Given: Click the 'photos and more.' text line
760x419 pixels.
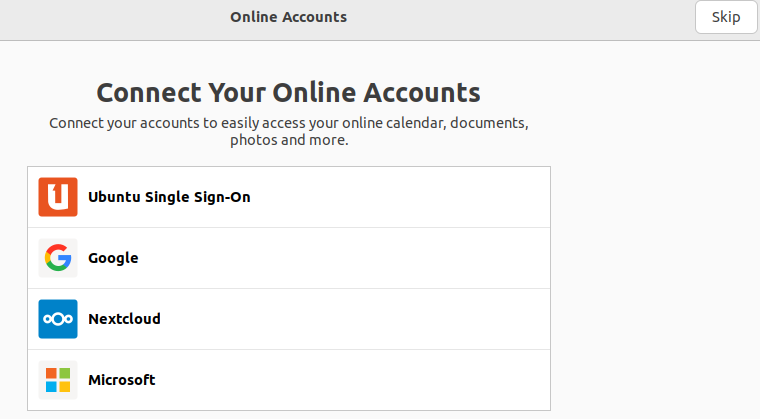Looking at the screenshot, I should click(x=289, y=140).
